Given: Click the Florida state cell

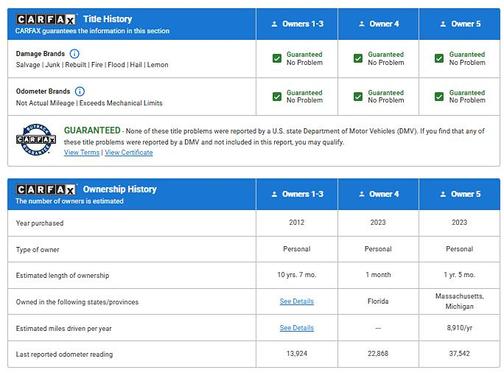Looking at the screenshot, I should [x=378, y=301].
